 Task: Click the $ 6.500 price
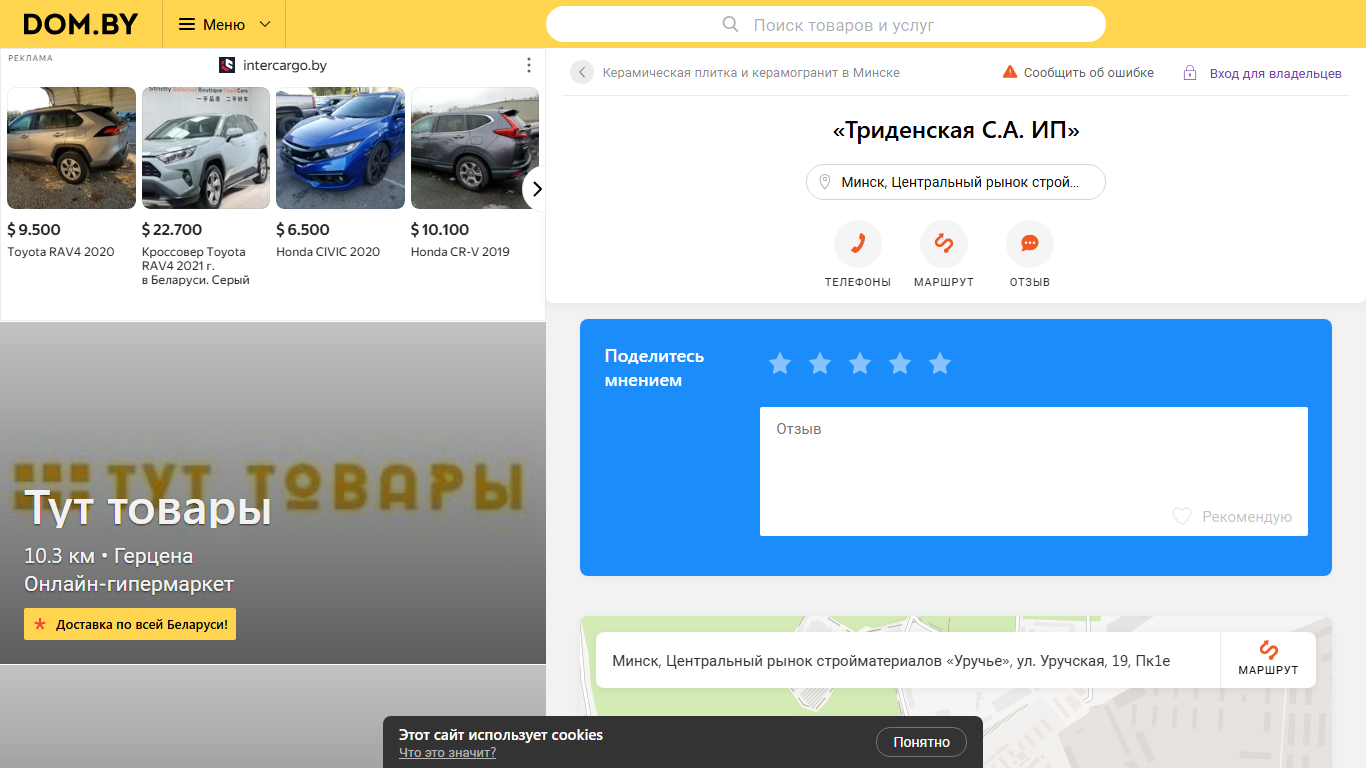coord(303,230)
